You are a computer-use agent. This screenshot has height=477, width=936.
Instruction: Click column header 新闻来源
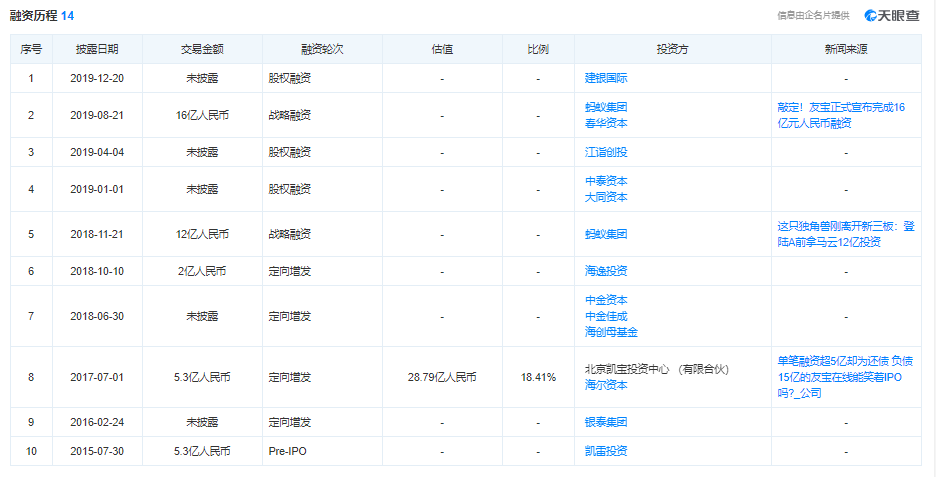(x=846, y=50)
